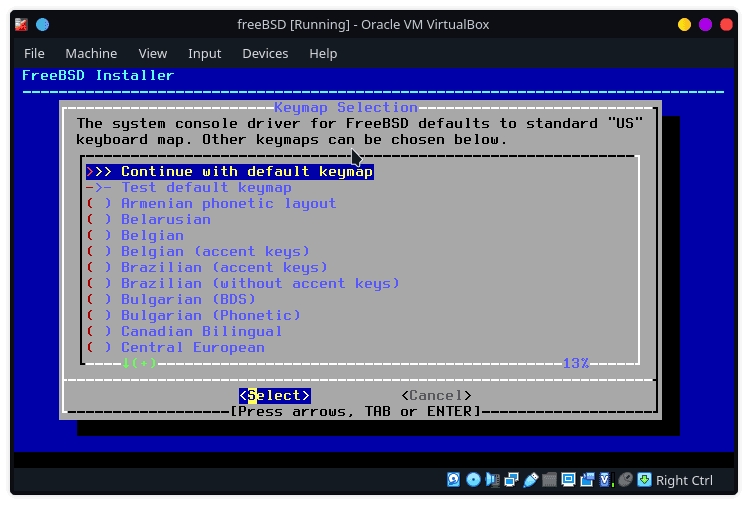This screenshot has height=505, width=748.
Task: Click the Cancel button
Action: click(x=436, y=395)
